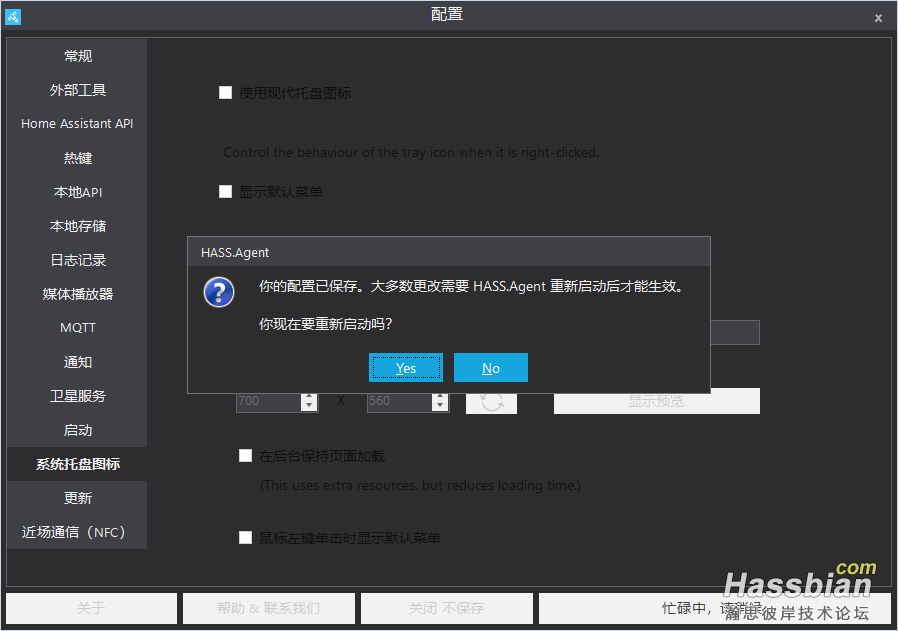Click the 显示预览 button
898x631 pixels.
point(656,401)
